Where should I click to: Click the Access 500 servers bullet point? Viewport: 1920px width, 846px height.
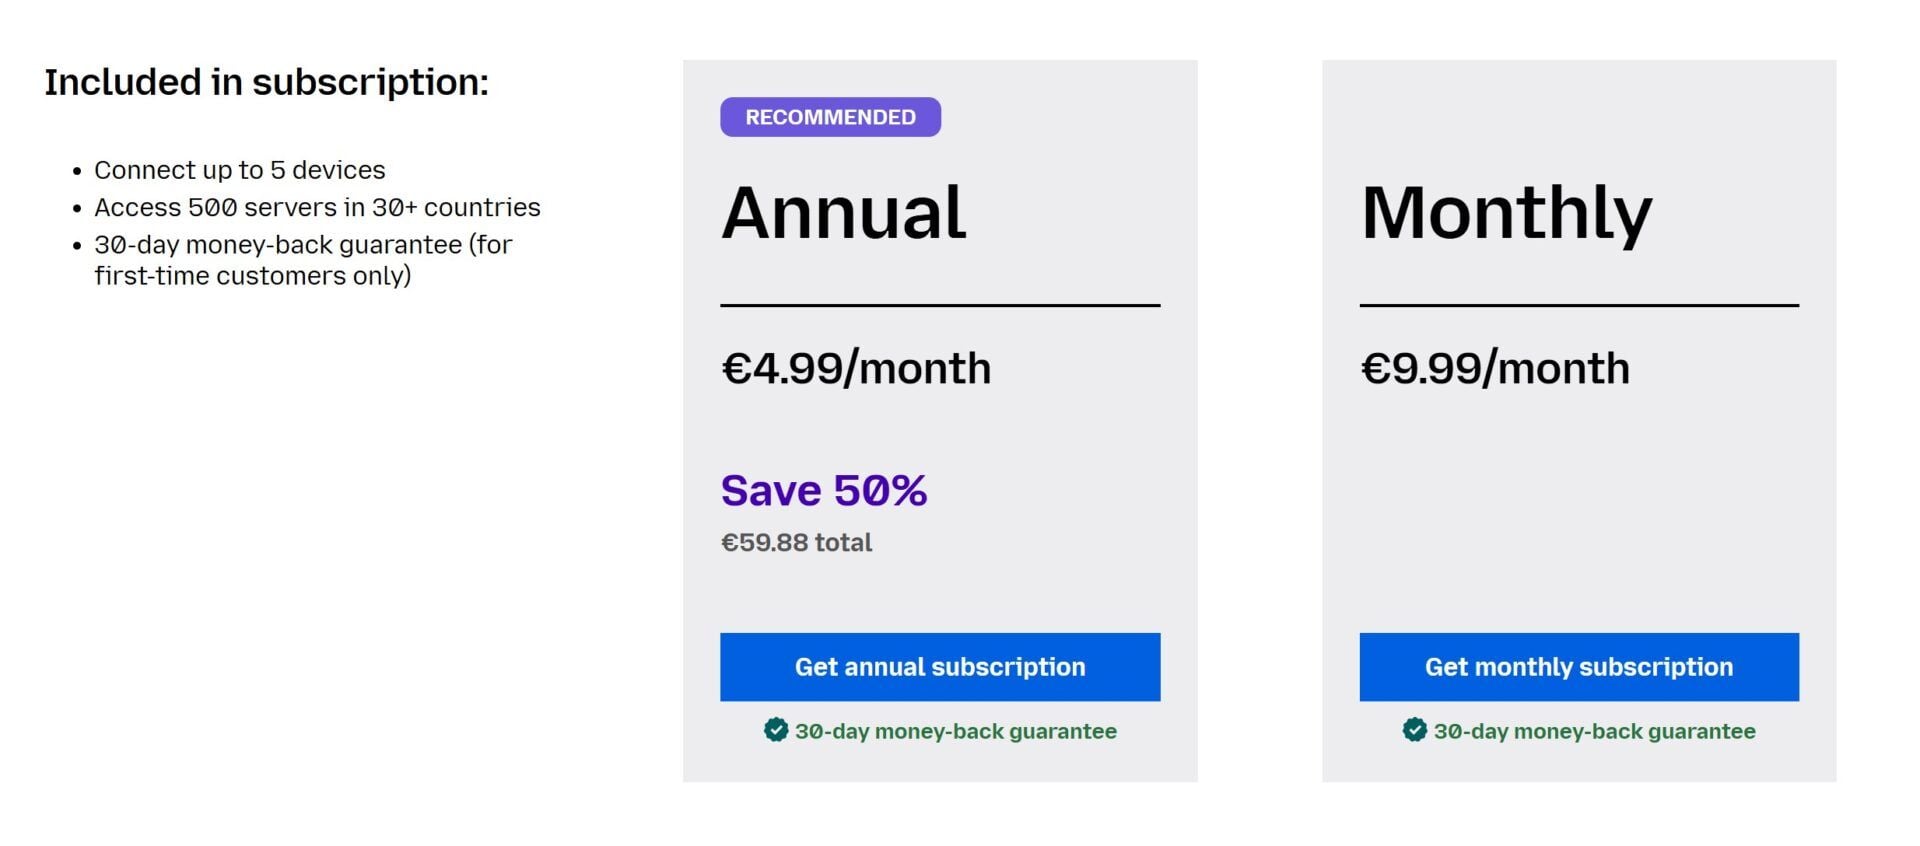(318, 207)
